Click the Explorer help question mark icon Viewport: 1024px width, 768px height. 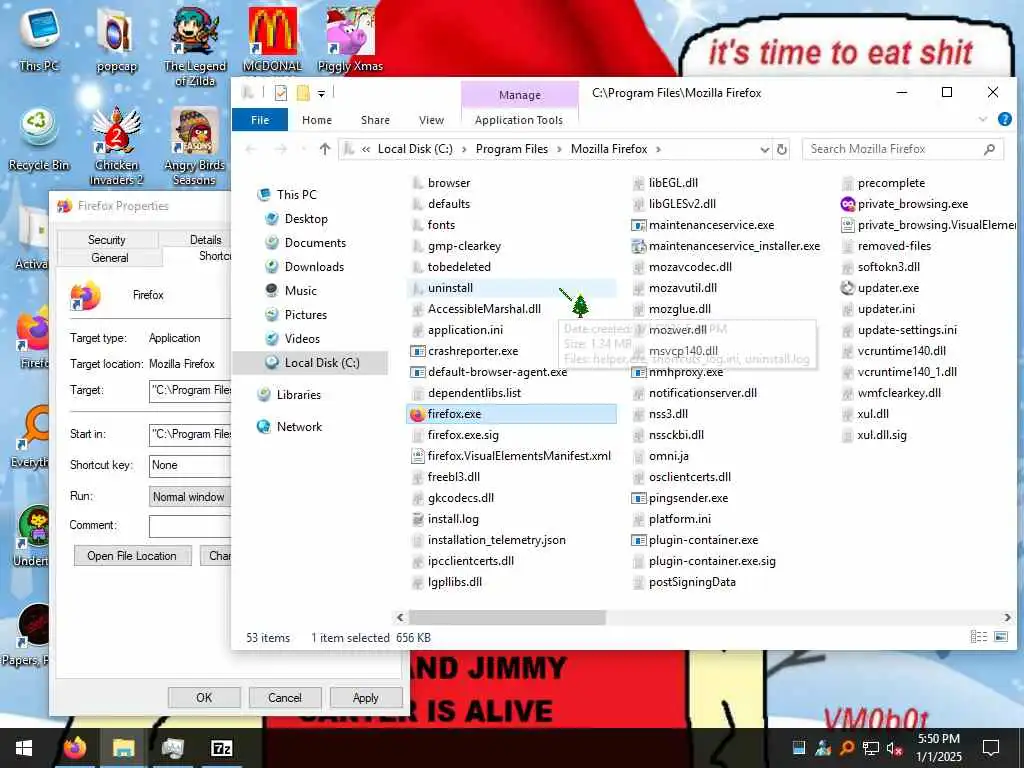tap(1004, 119)
